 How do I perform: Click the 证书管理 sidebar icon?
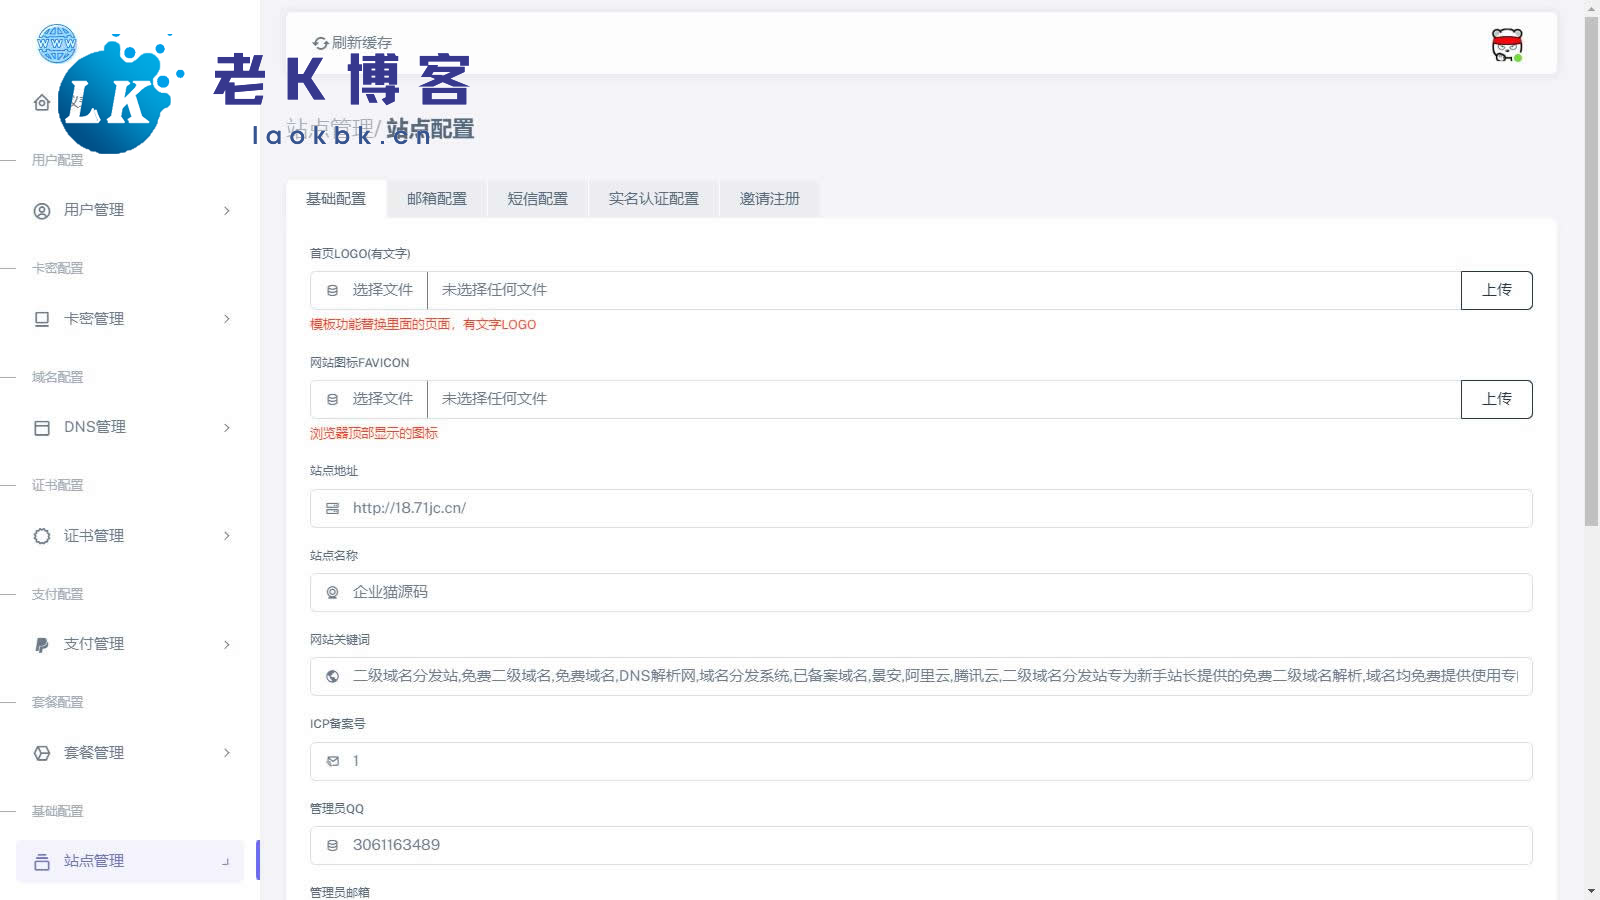click(42, 536)
